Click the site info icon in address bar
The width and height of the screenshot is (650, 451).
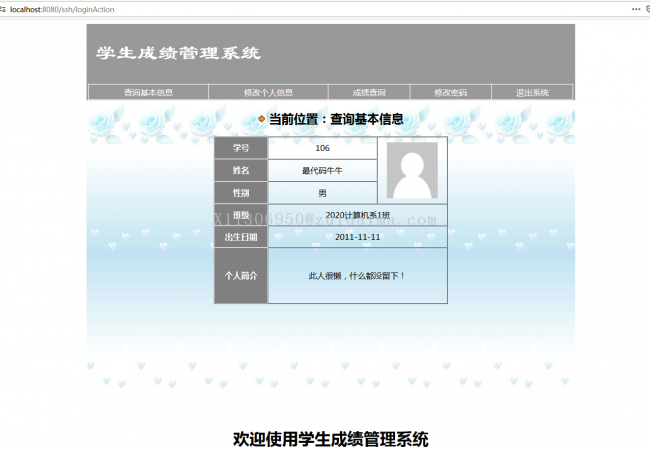pyautogui.click(x=4, y=8)
